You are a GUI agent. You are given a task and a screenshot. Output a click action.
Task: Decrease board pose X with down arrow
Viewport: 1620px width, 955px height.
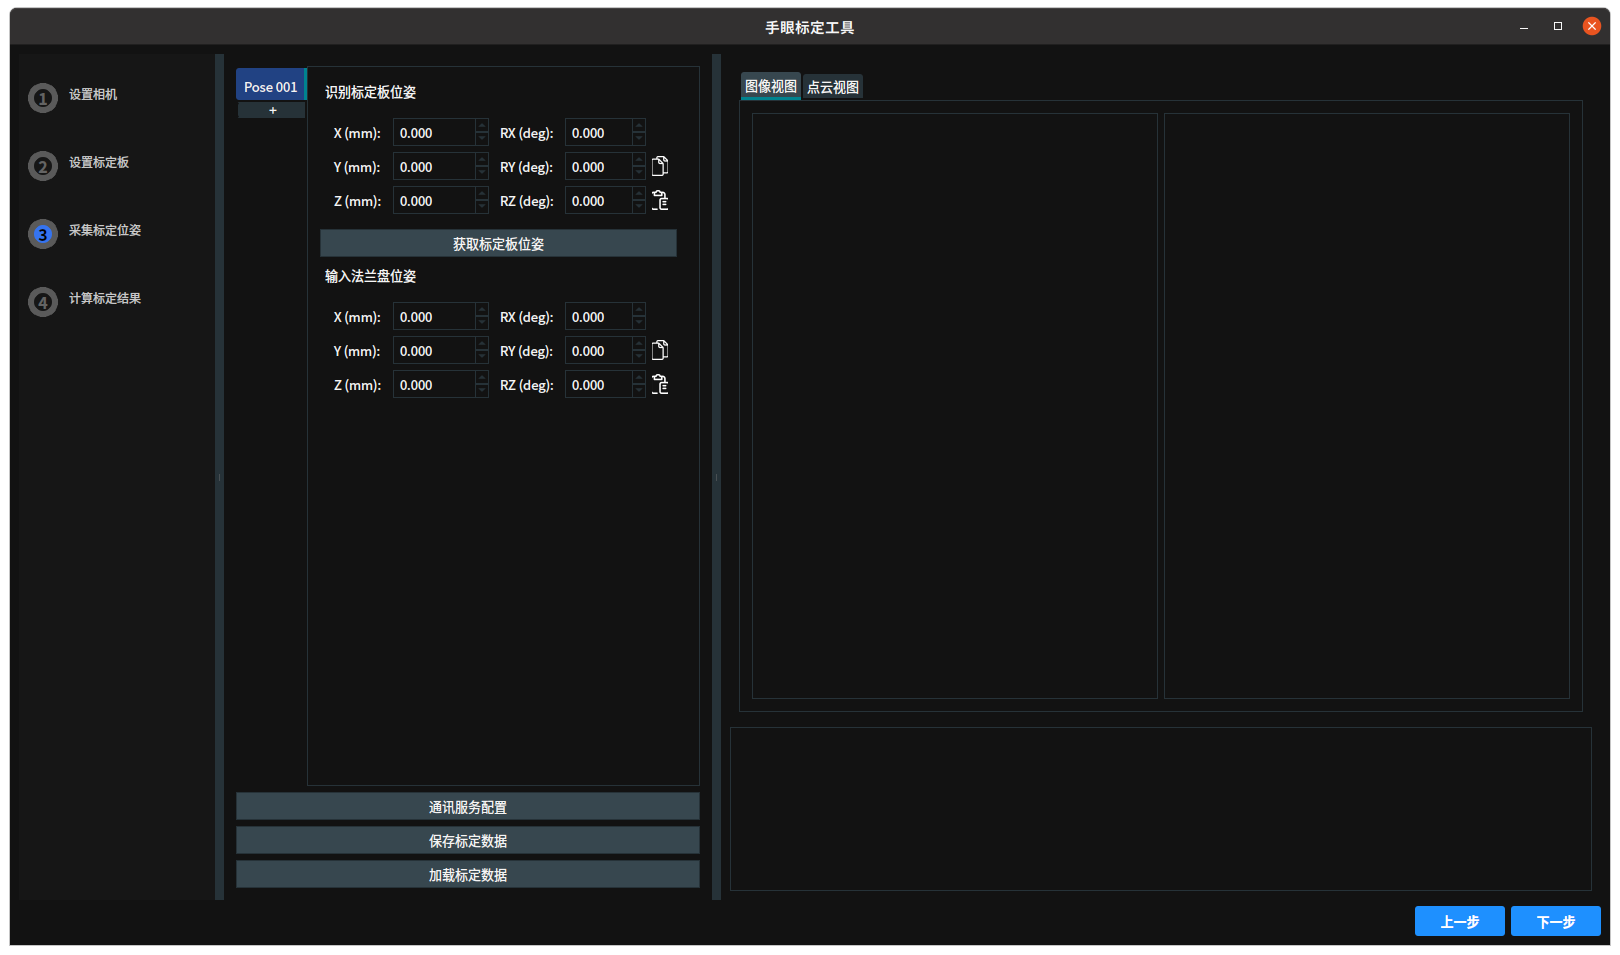tap(482, 140)
